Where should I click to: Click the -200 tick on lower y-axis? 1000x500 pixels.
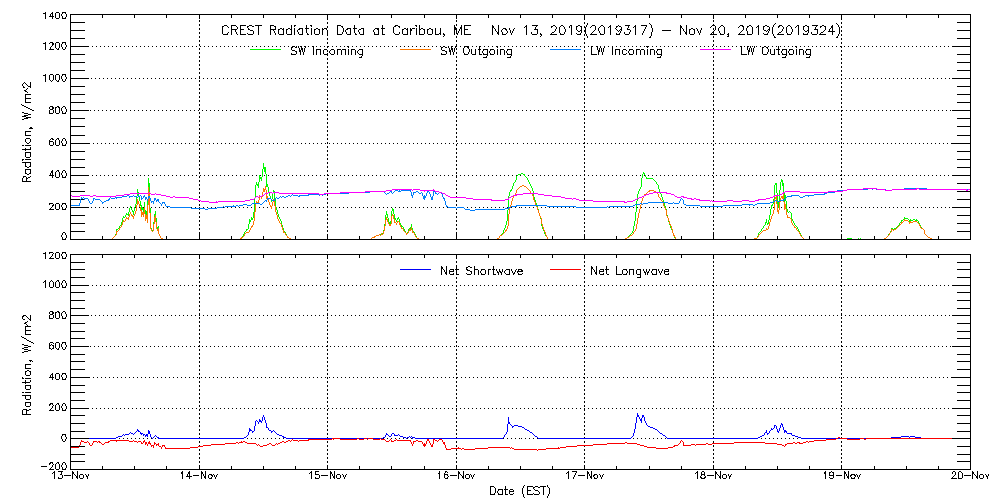tap(52, 467)
